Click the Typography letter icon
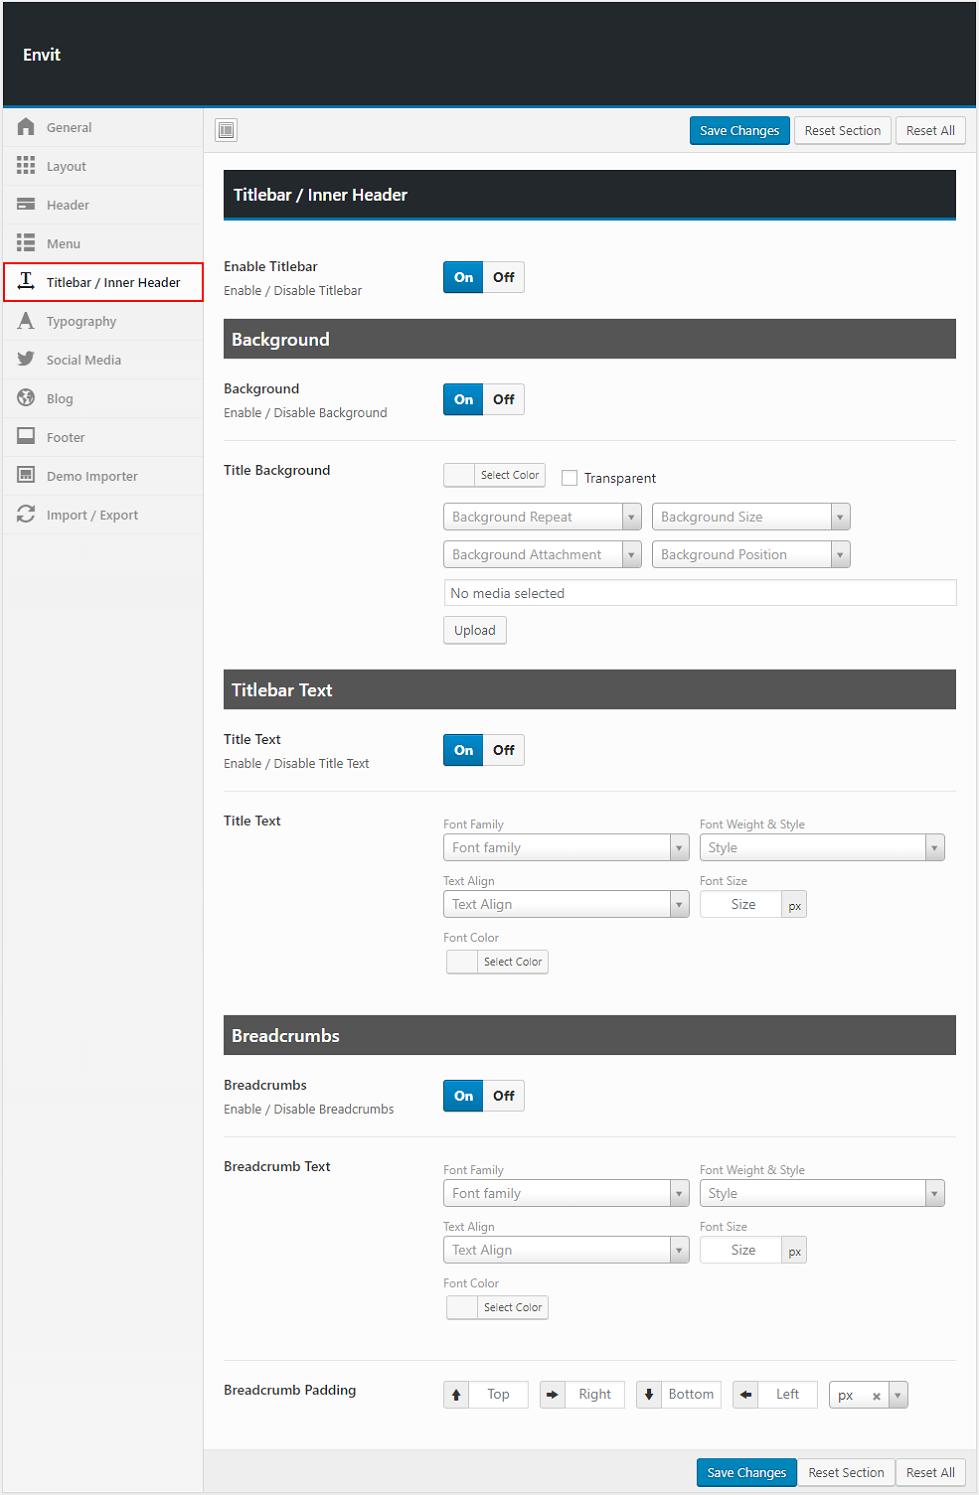 pos(26,321)
